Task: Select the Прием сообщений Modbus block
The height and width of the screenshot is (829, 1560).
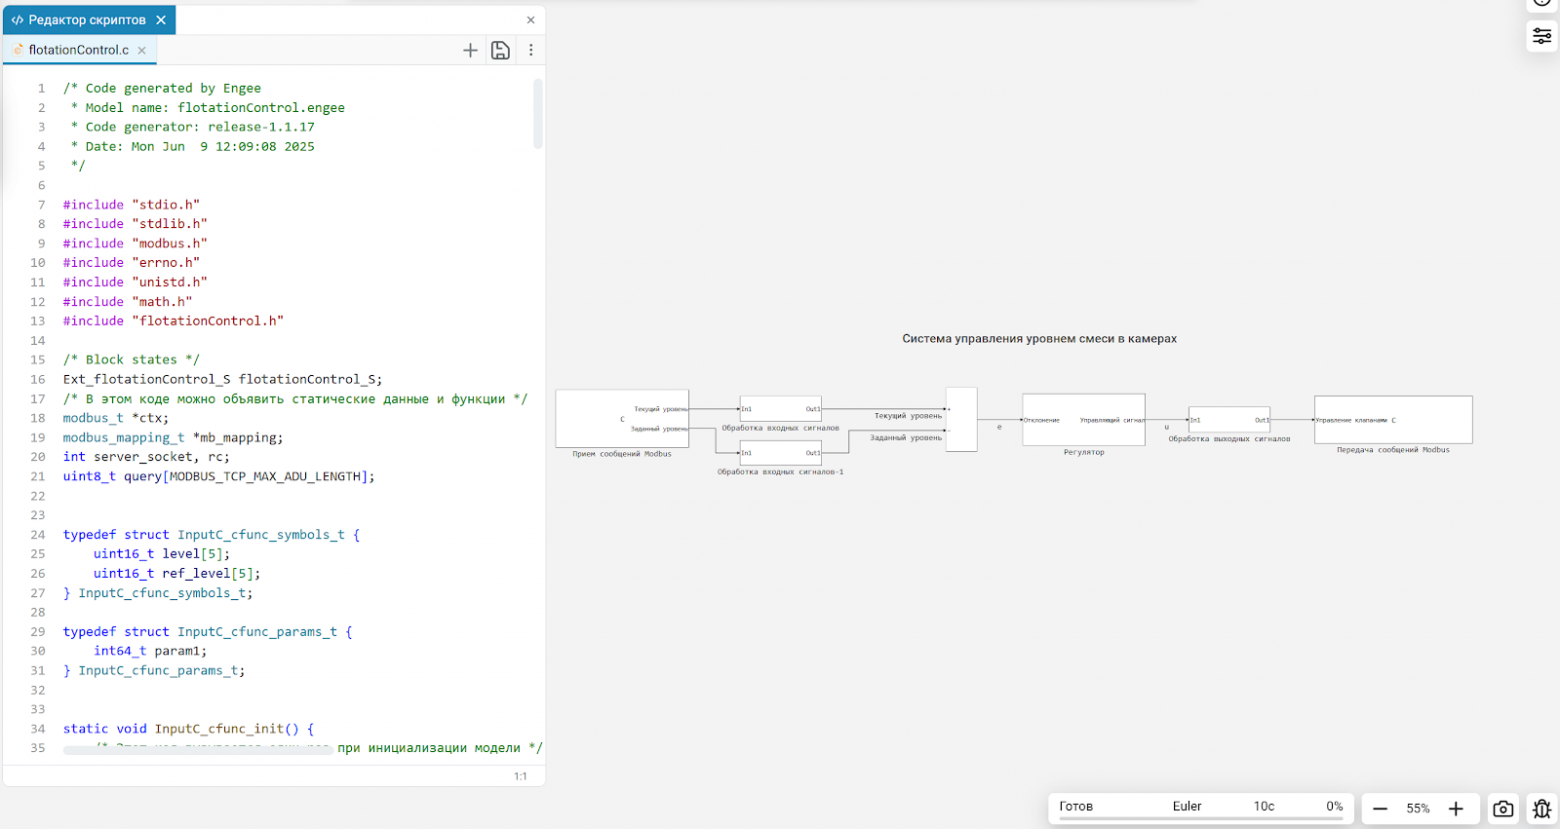Action: pos(621,418)
